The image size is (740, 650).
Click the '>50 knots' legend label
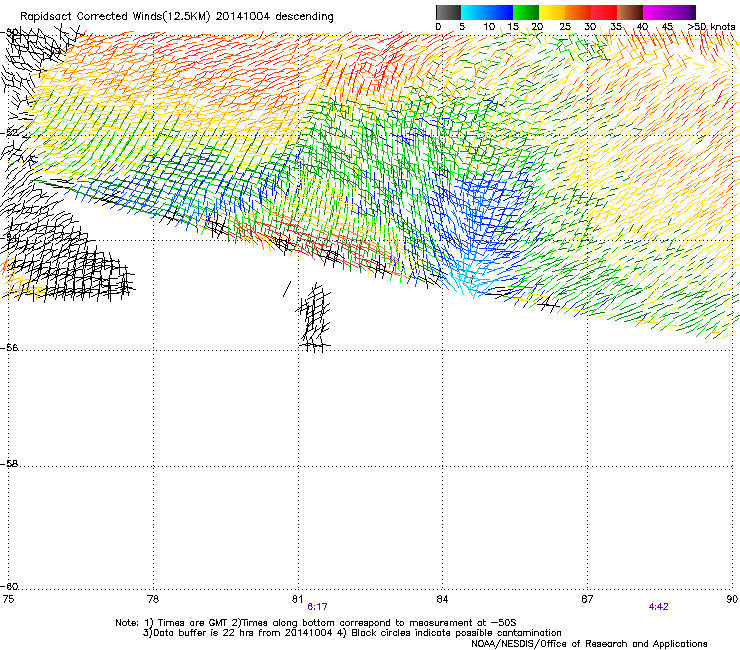point(711,27)
